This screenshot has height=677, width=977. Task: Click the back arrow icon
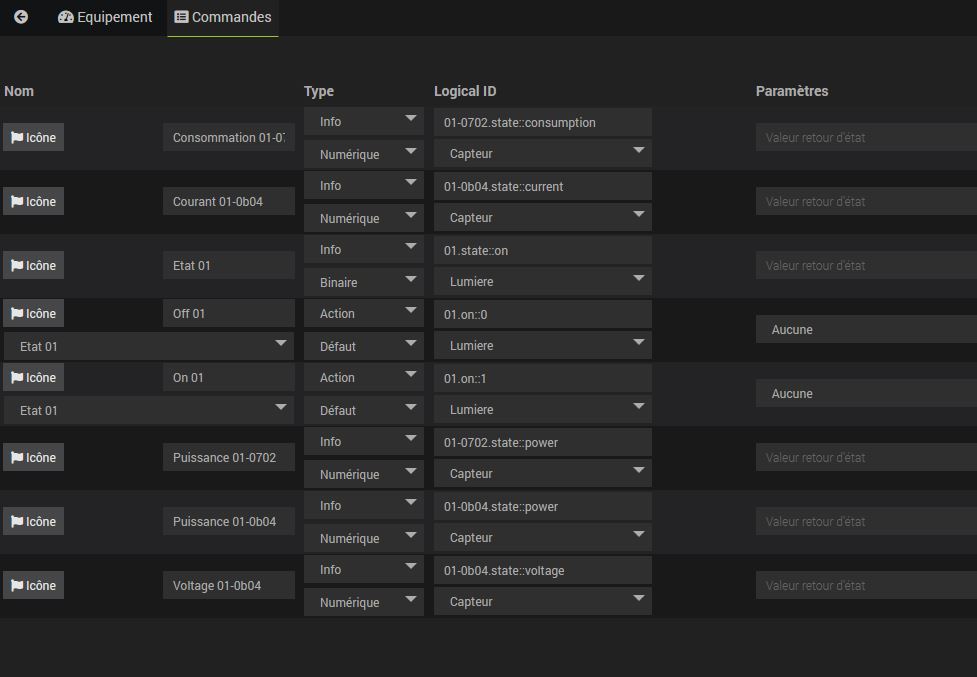pos(21,17)
